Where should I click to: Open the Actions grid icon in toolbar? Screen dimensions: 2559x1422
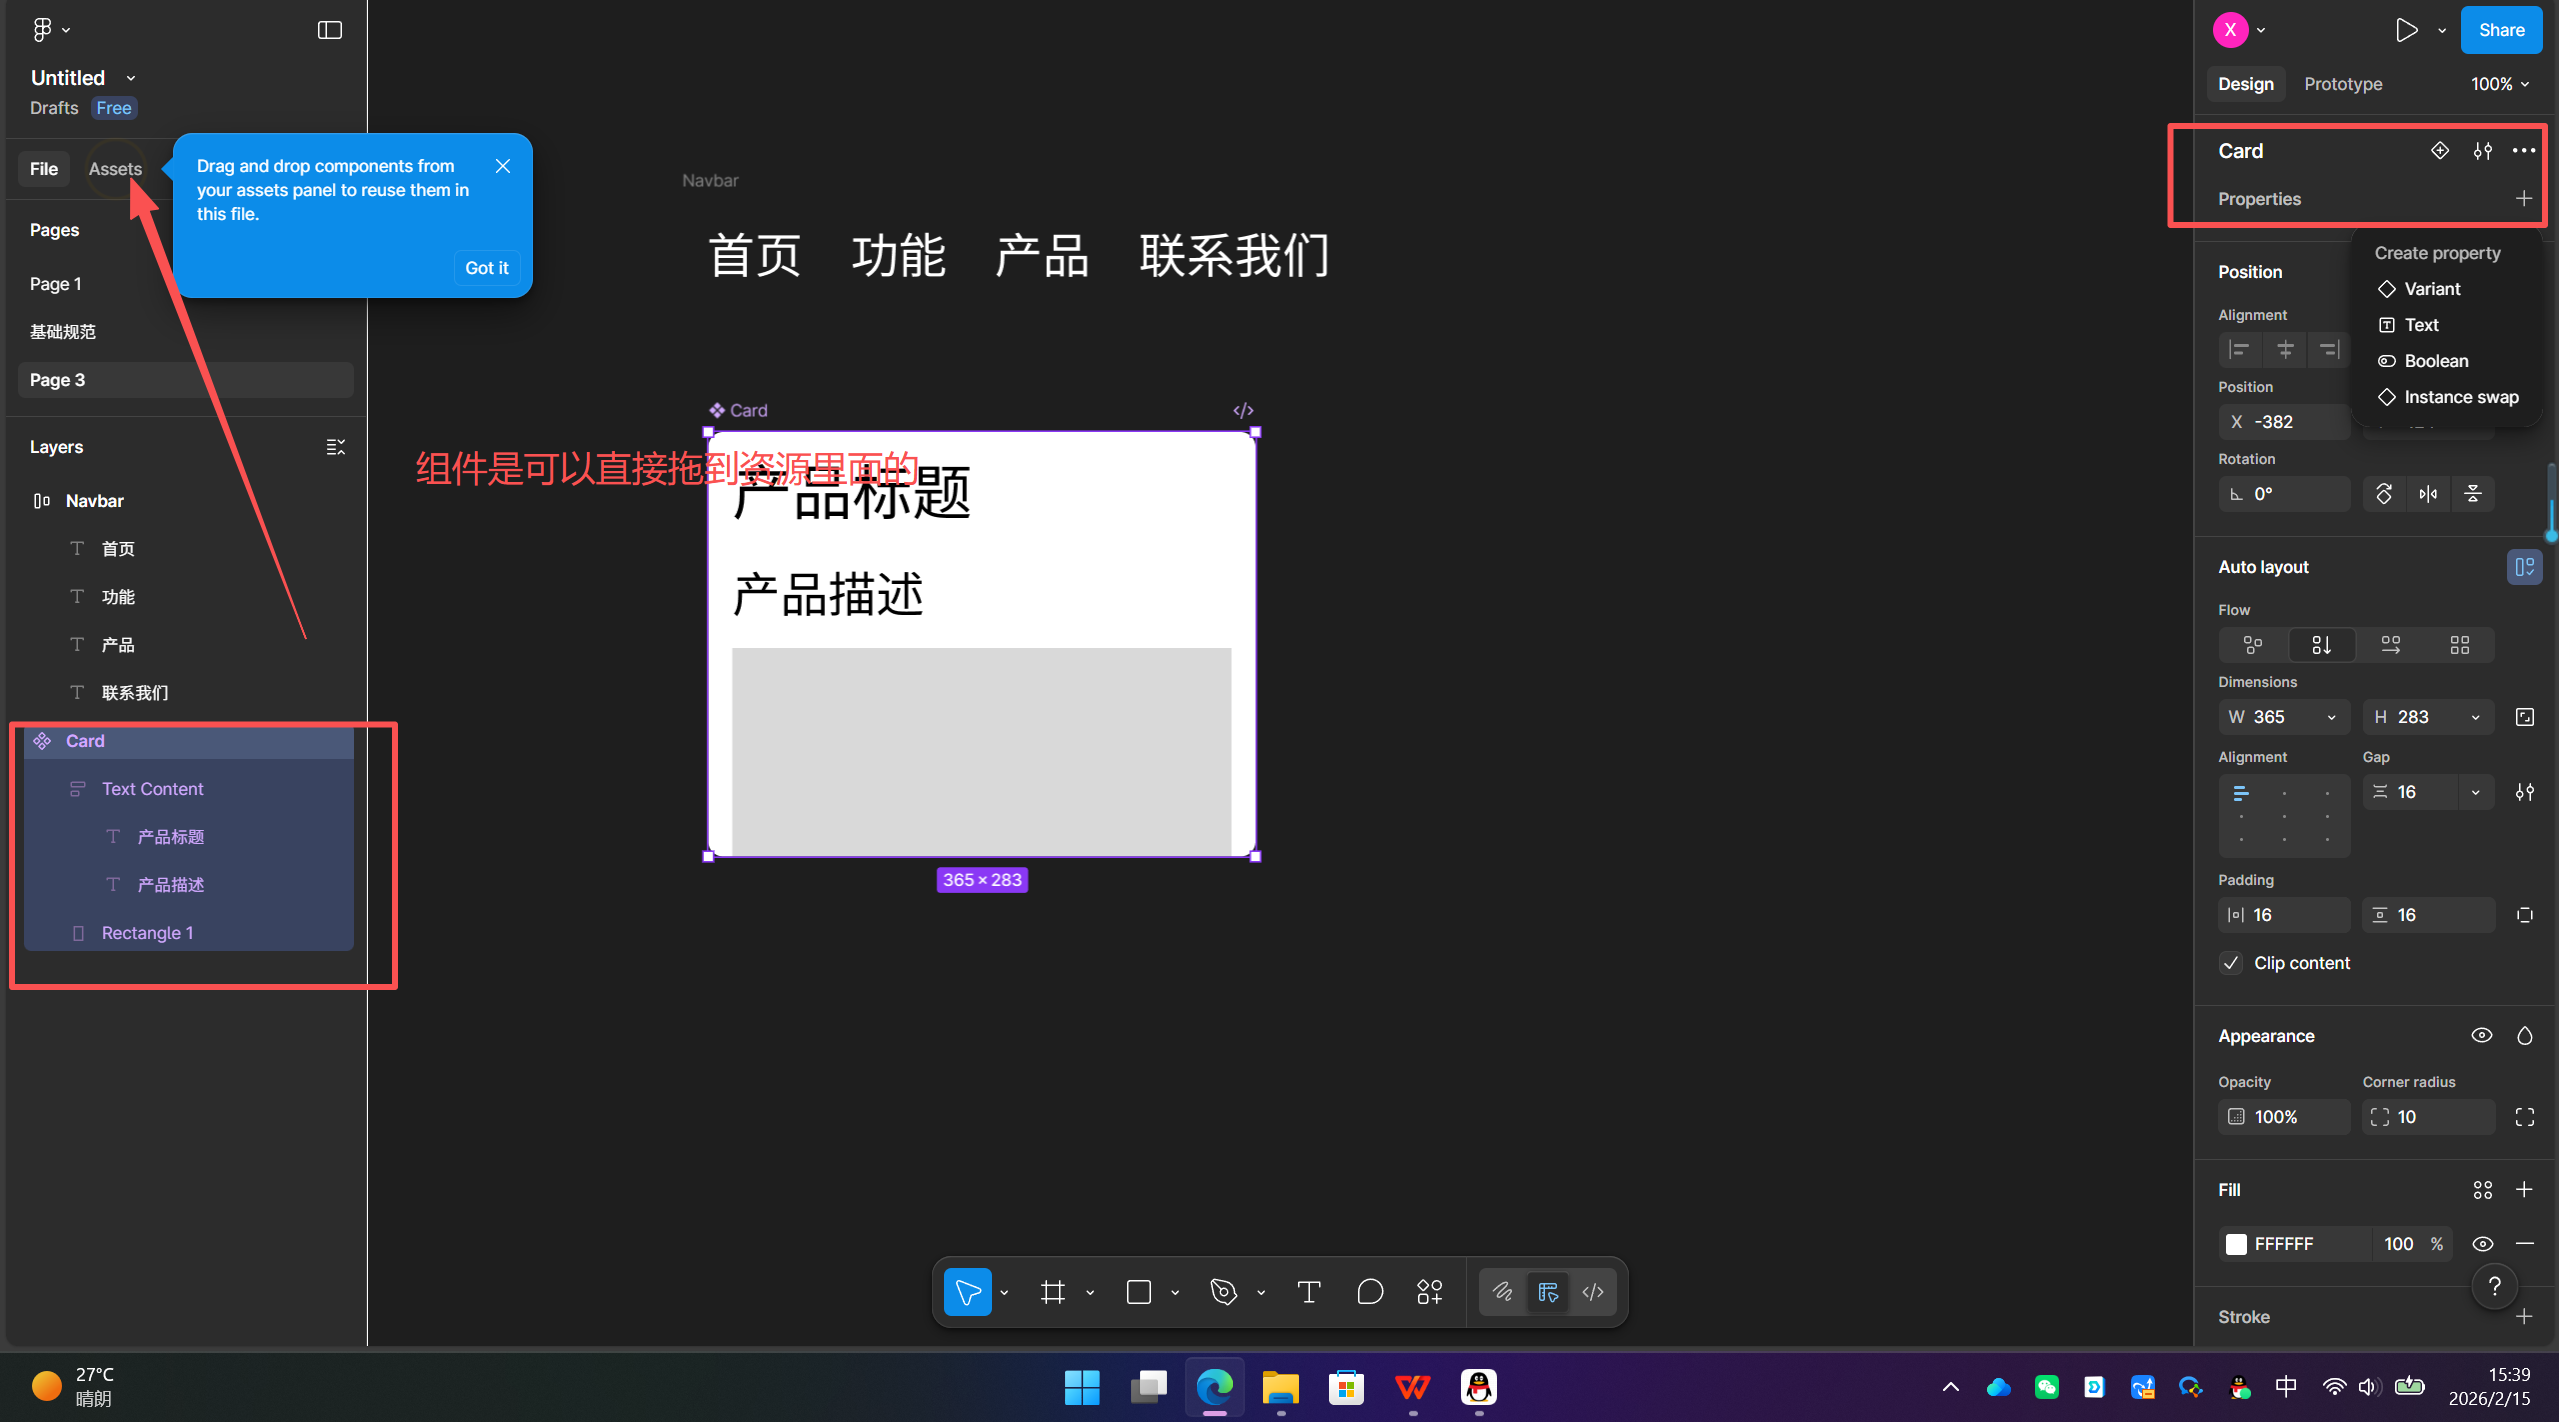point(1428,1291)
